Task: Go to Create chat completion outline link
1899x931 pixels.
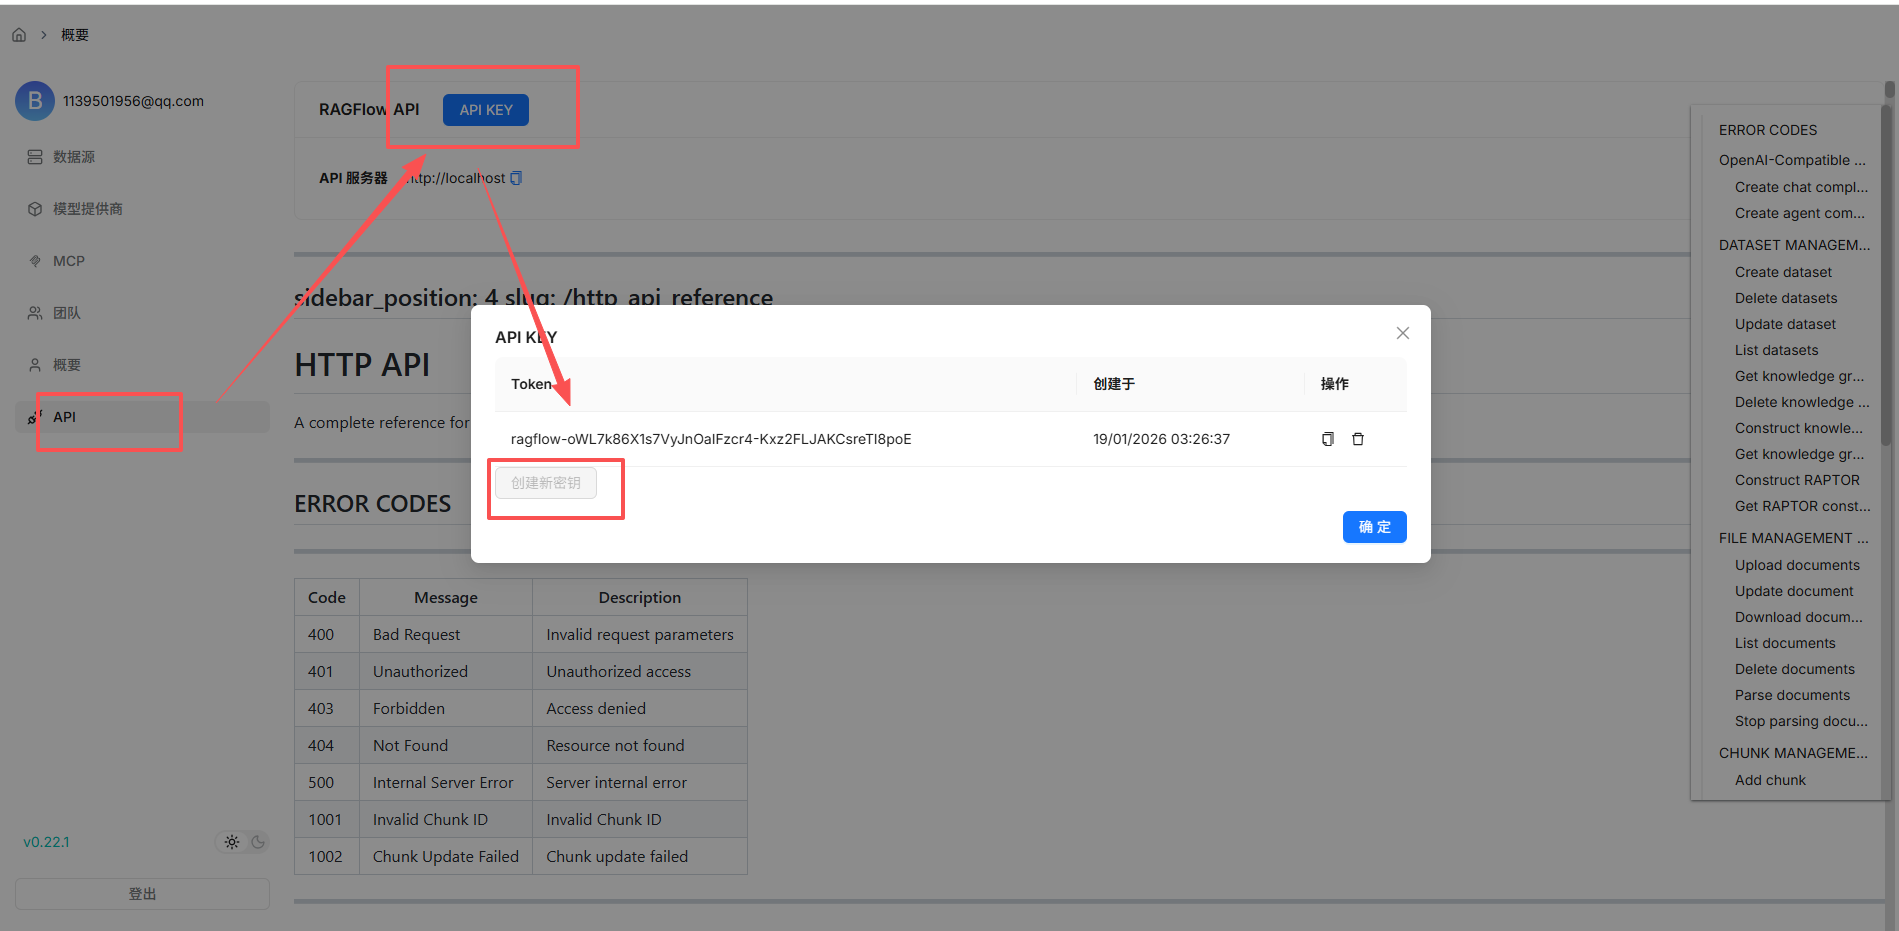Action: (1801, 187)
